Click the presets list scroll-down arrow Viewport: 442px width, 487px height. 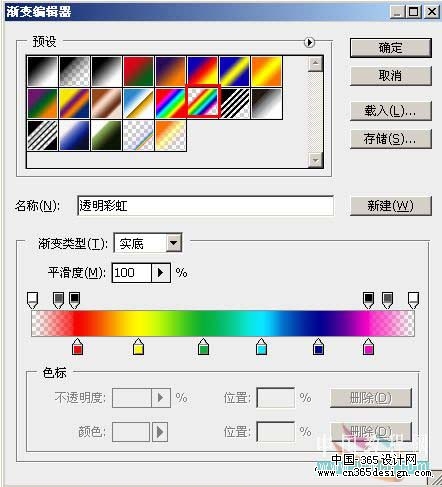coord(315,160)
